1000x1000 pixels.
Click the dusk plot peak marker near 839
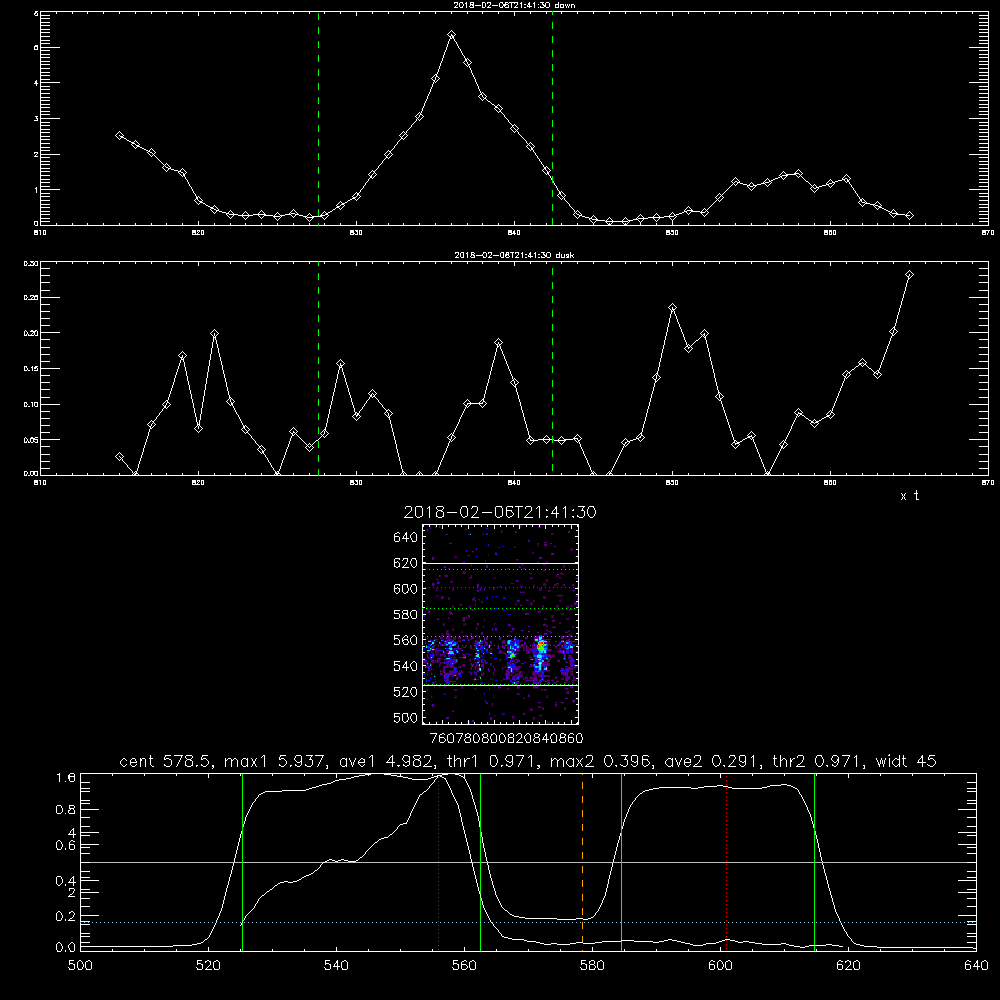[499, 342]
